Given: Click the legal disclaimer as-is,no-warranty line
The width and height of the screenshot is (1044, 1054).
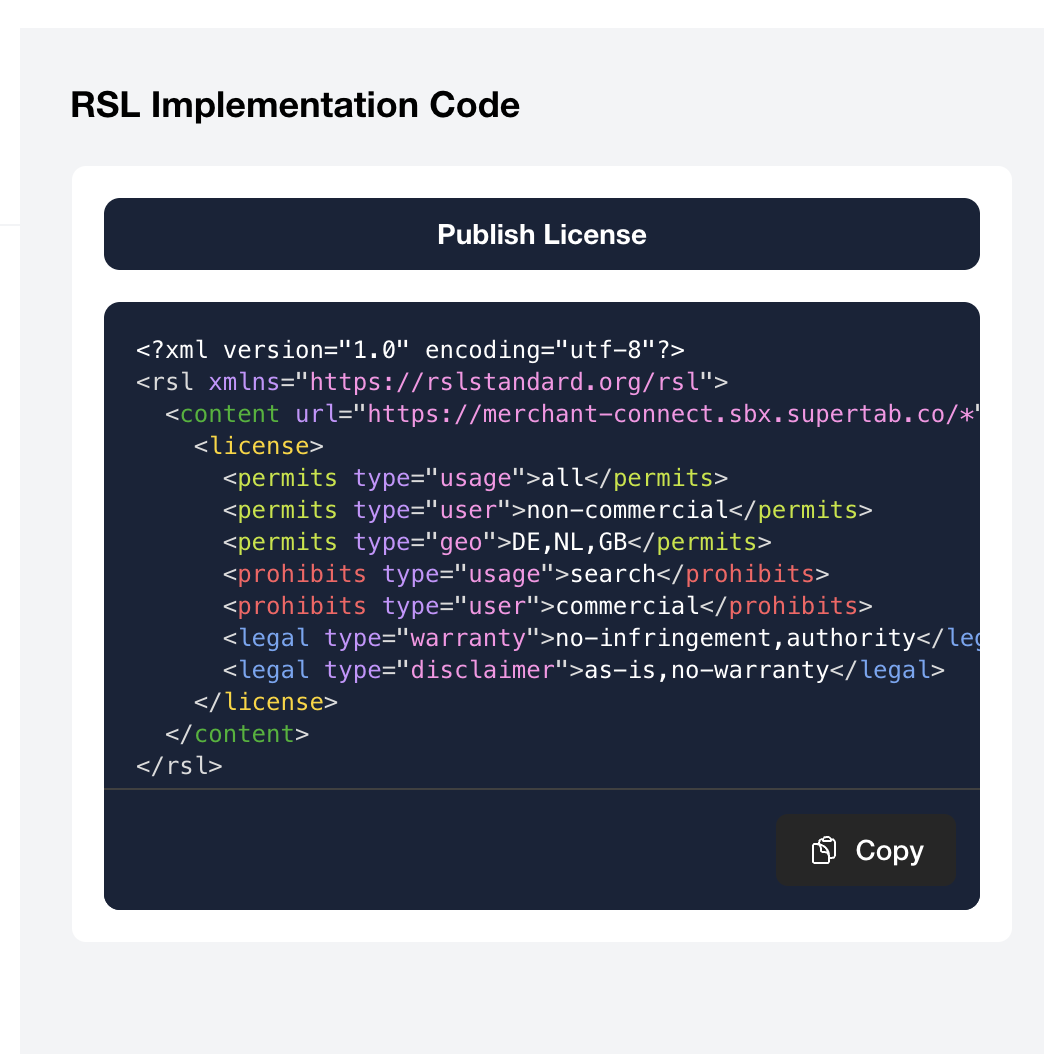Looking at the screenshot, I should point(570,669).
